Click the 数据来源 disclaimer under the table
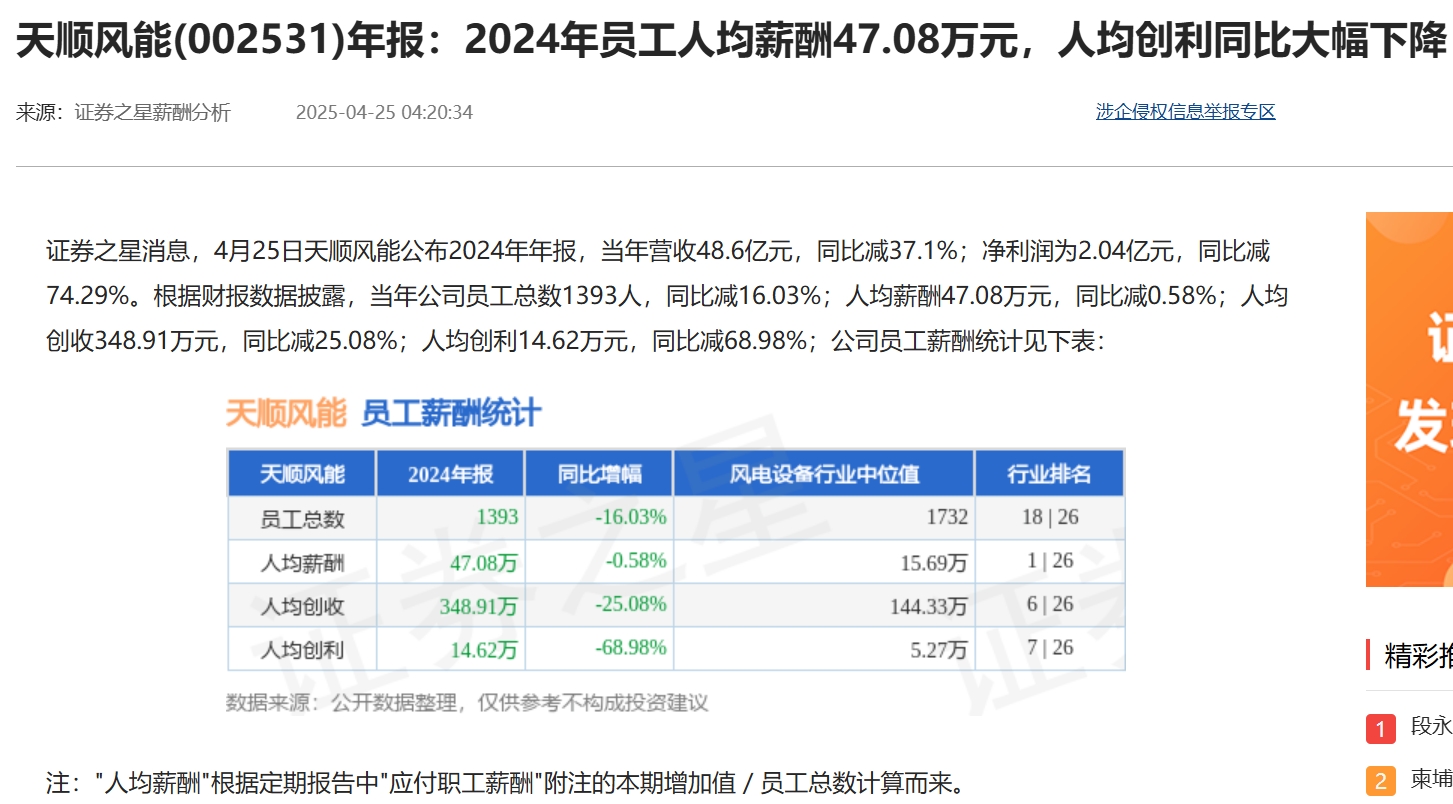 click(467, 703)
